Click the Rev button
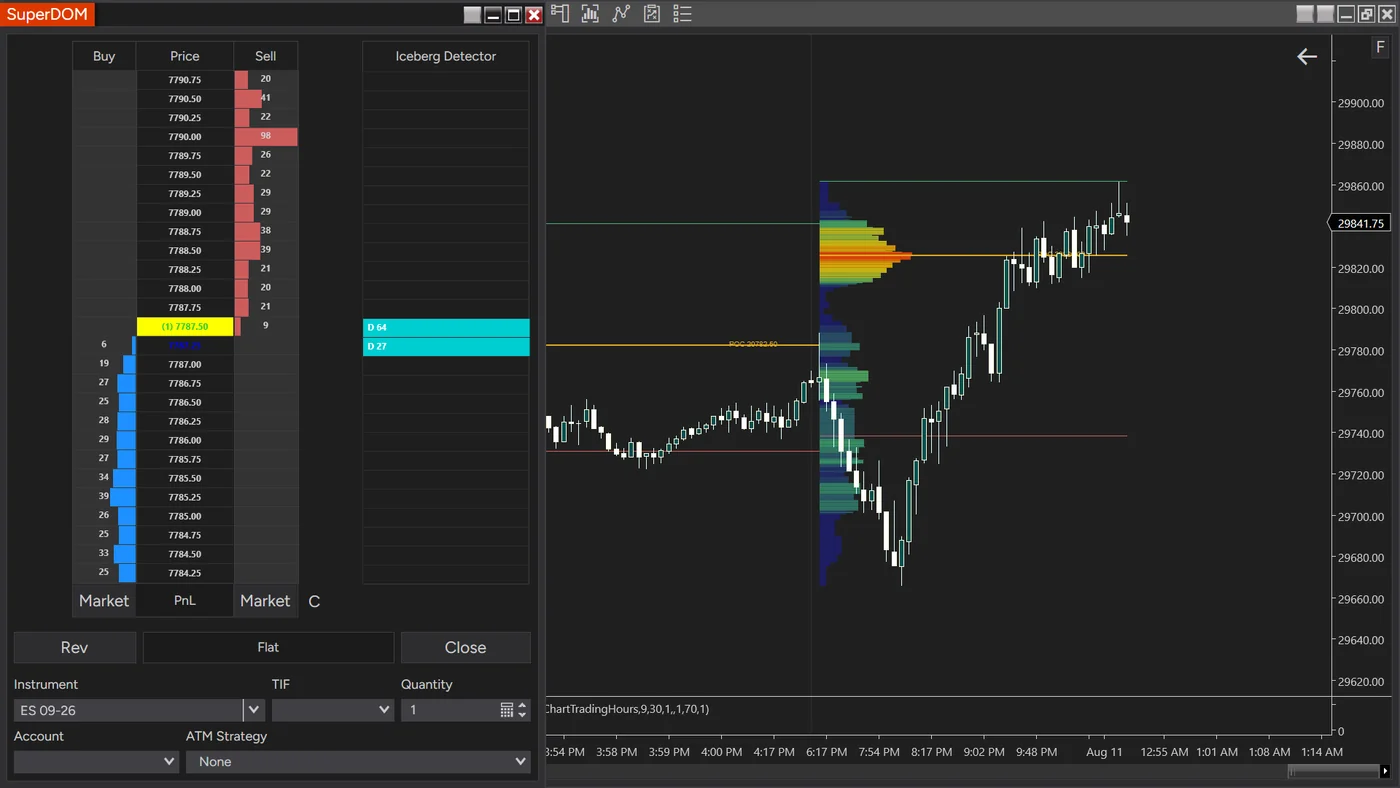 tap(75, 648)
